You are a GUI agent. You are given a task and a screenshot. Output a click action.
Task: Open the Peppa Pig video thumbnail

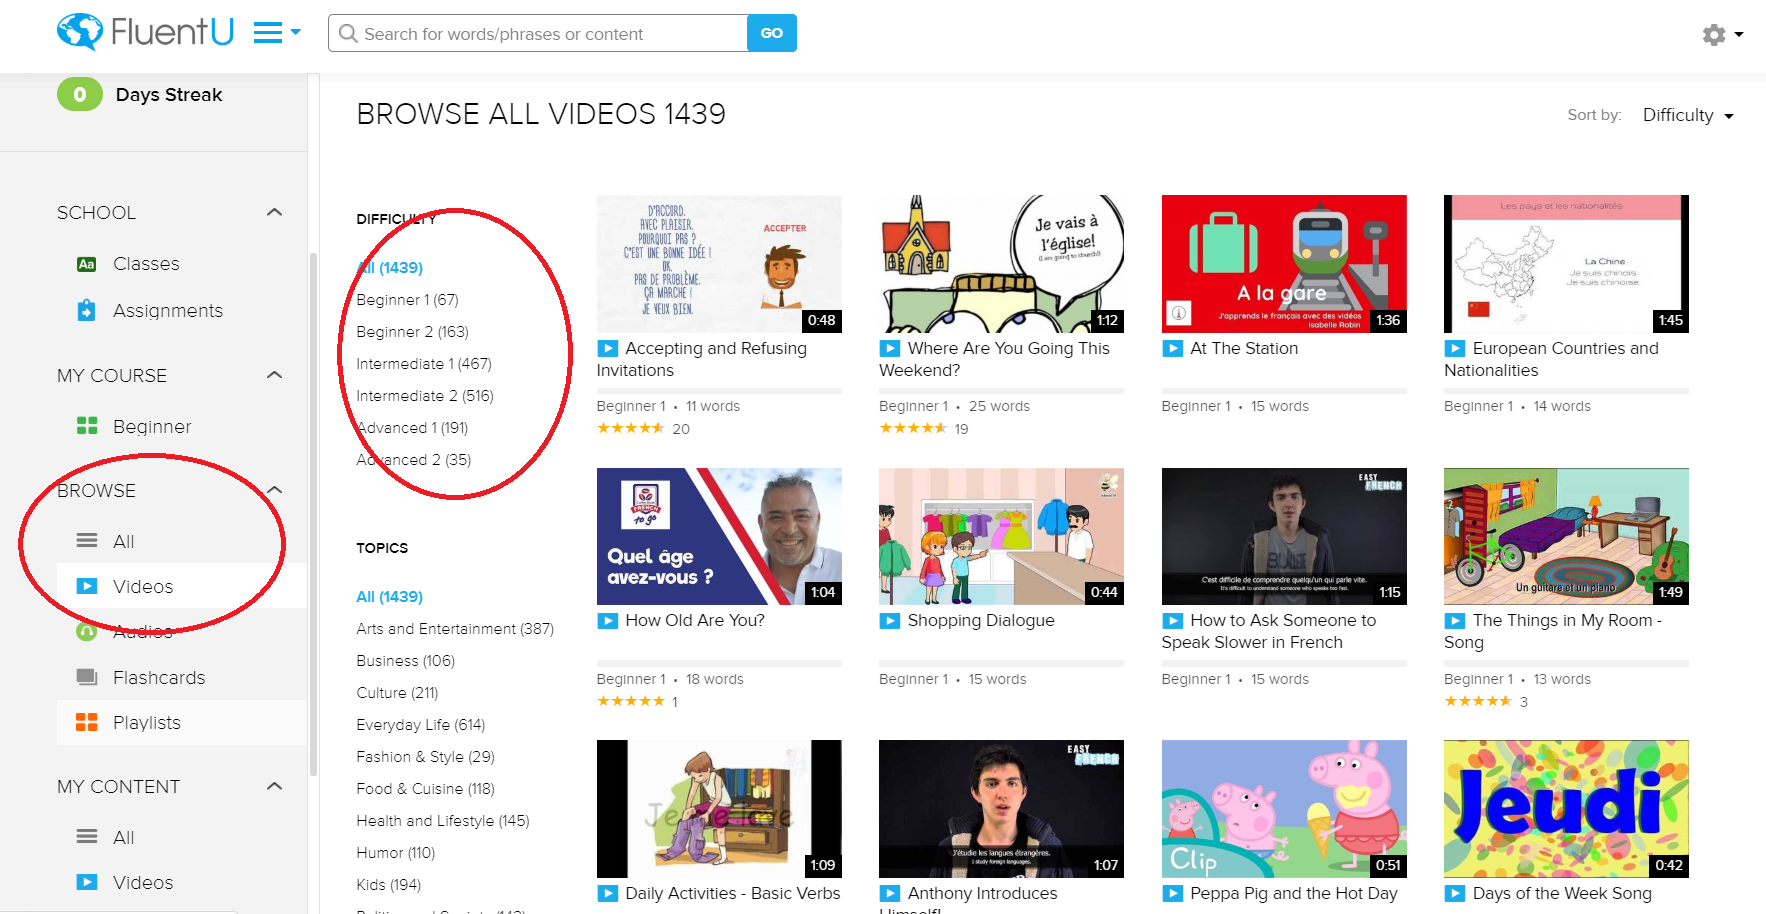[1283, 809]
